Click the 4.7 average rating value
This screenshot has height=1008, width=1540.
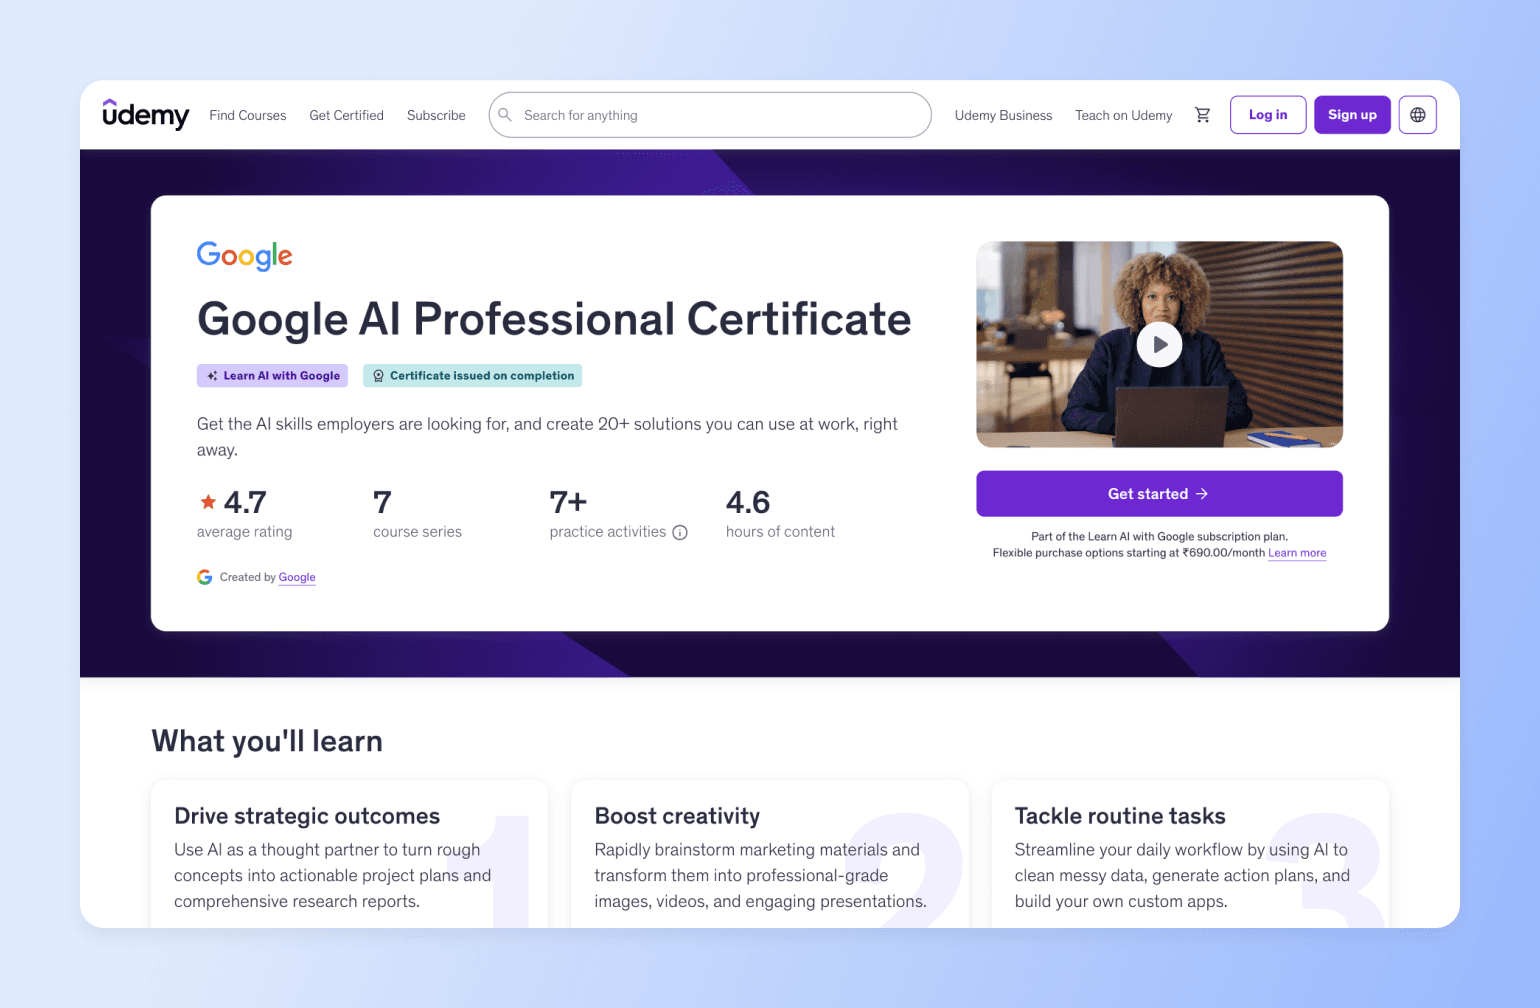(x=245, y=502)
